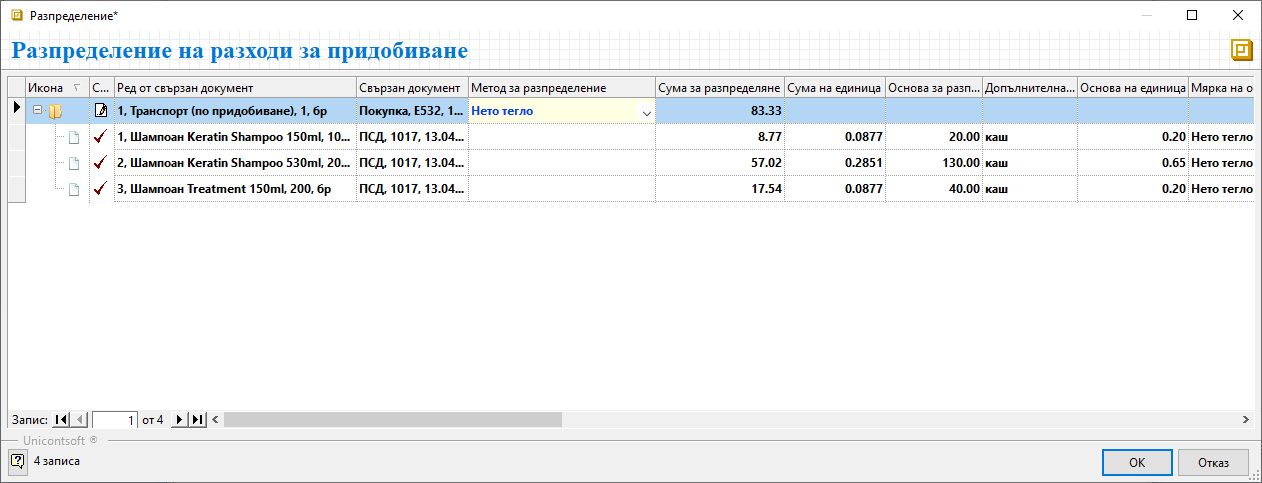1262x483 pixels.
Task: Open the Икона column filter arrow
Action: (78, 88)
